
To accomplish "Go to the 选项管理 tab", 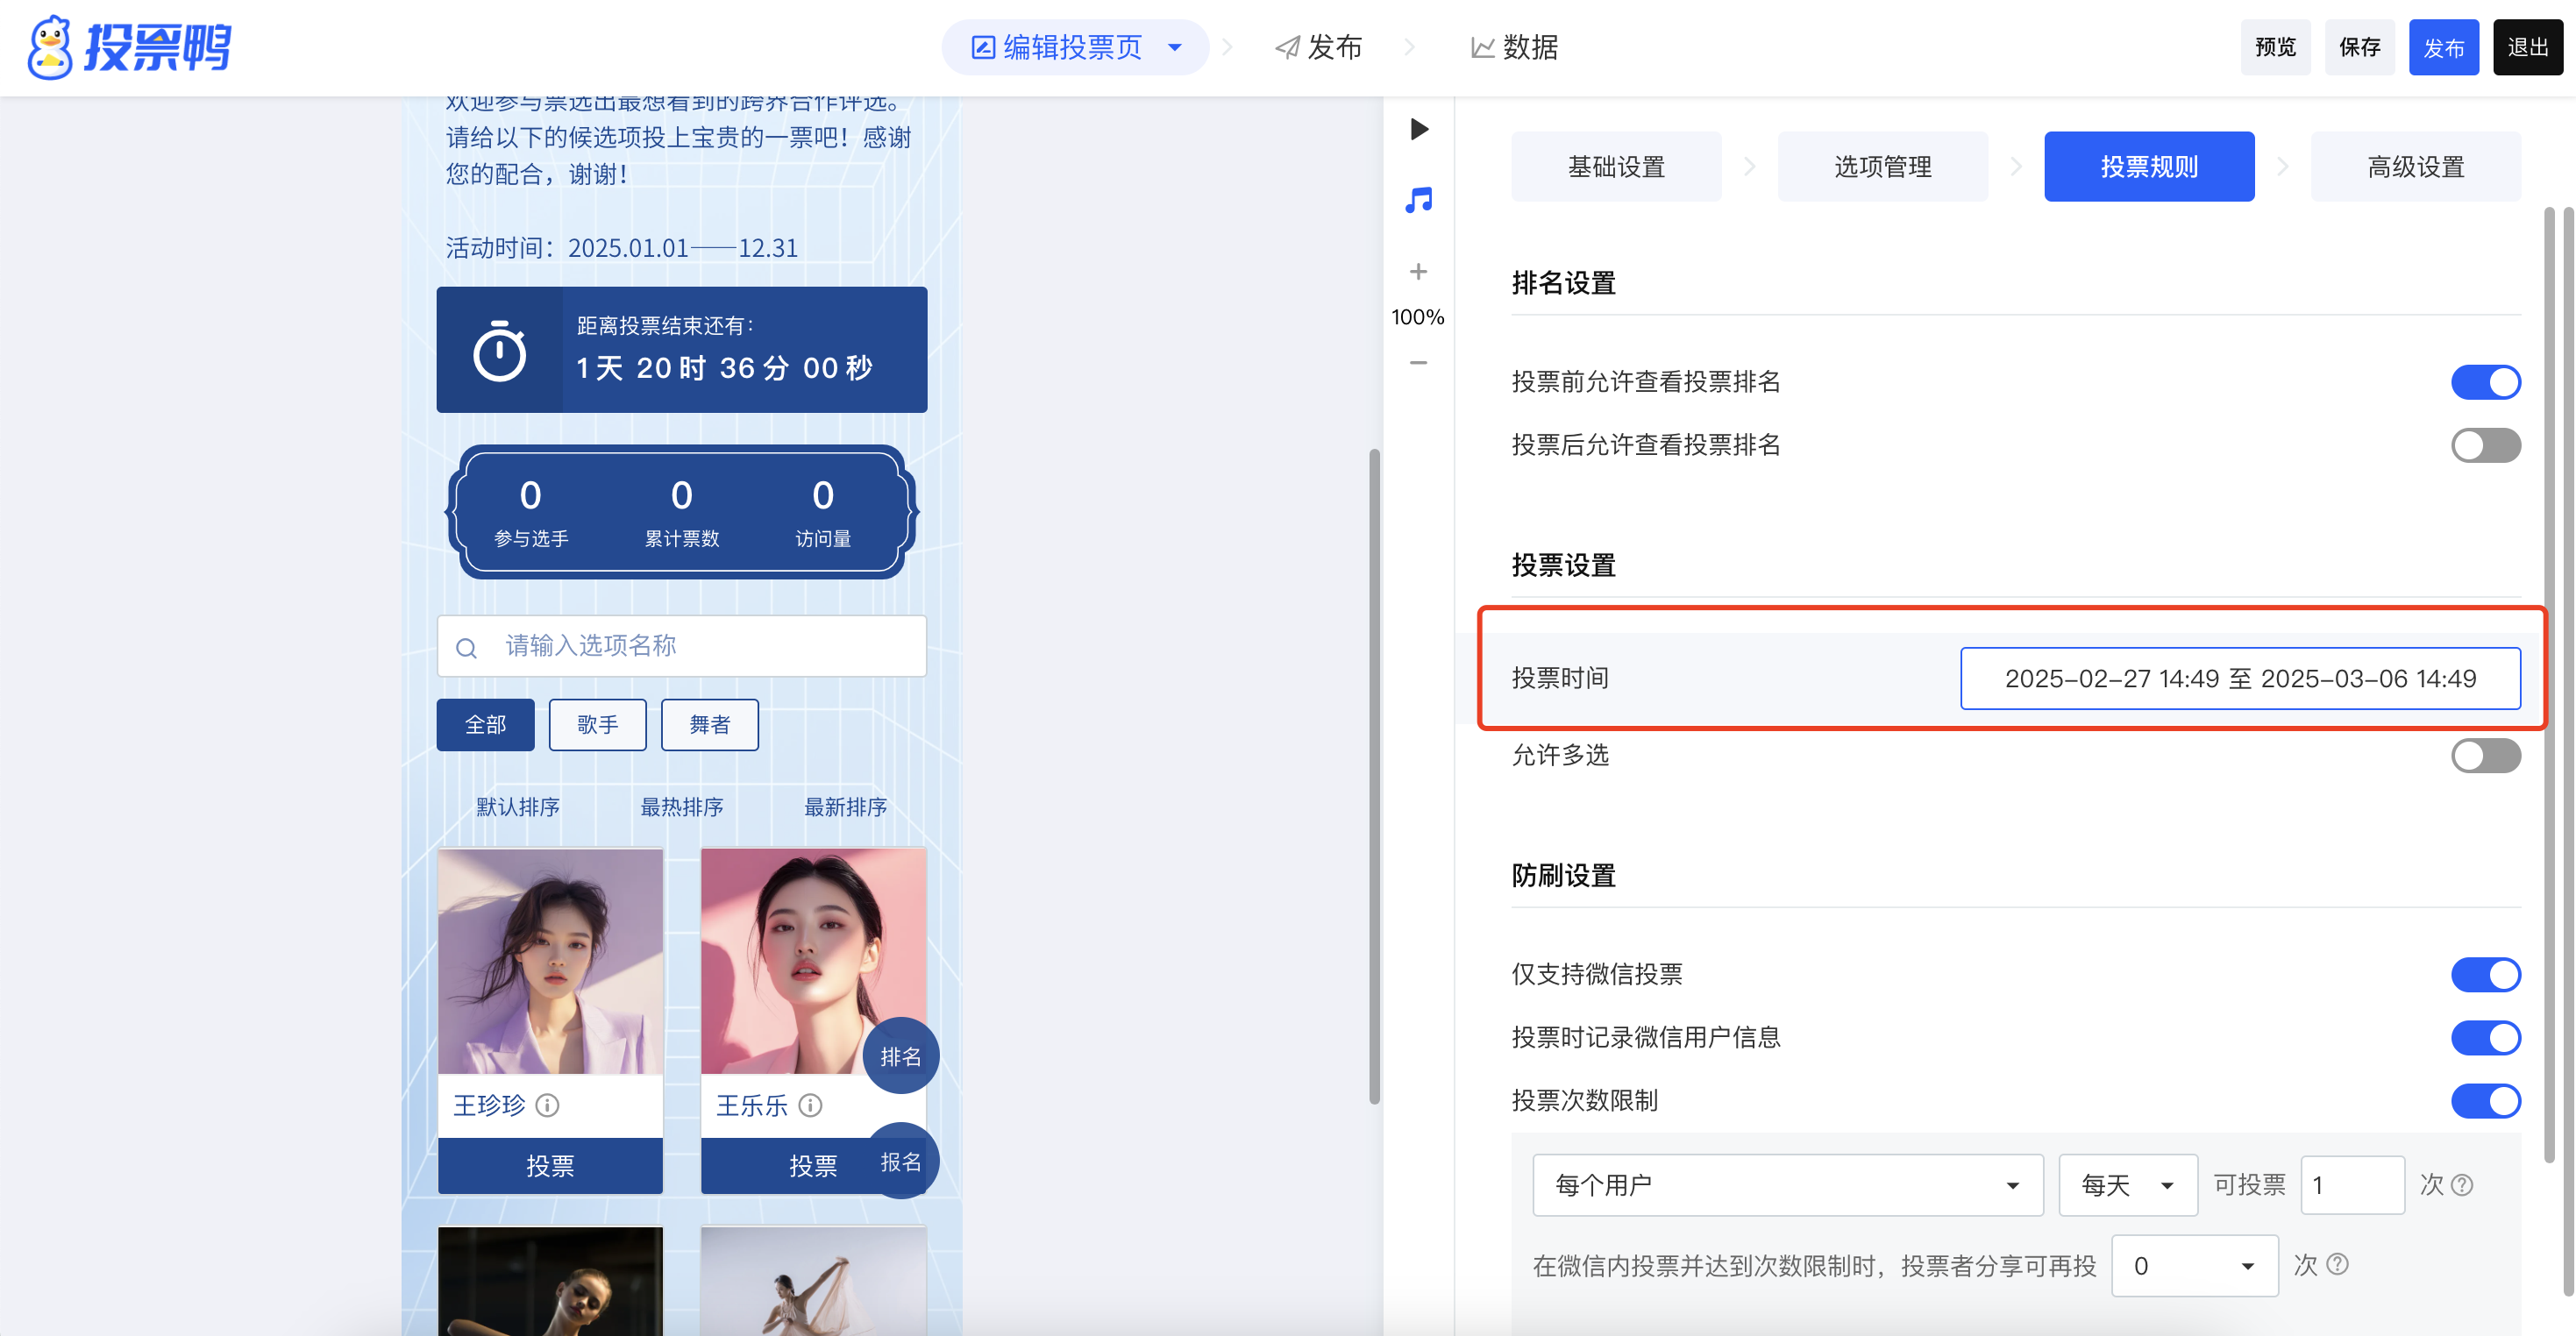I will (x=1882, y=167).
